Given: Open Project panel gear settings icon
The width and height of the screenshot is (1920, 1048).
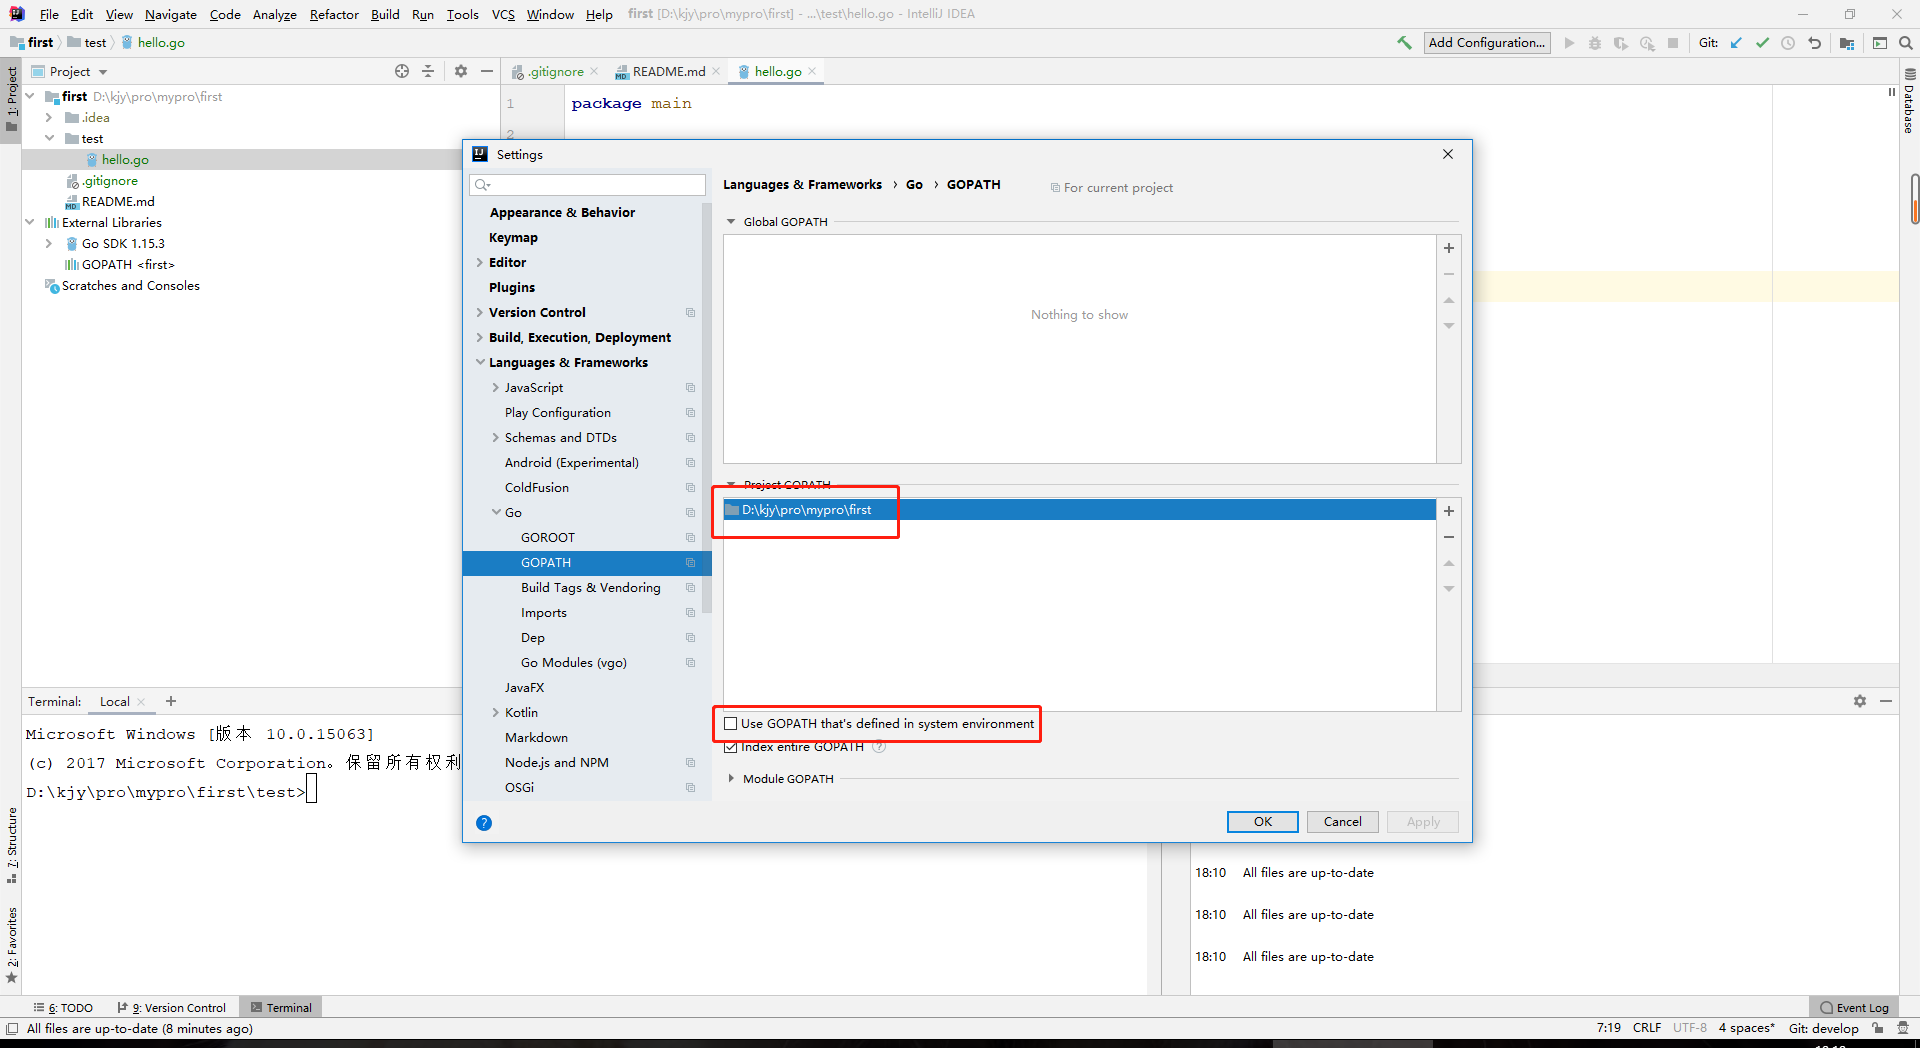Looking at the screenshot, I should (461, 71).
